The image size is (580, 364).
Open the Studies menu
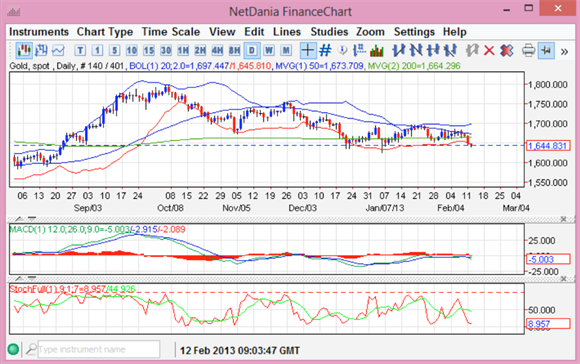[x=329, y=32]
